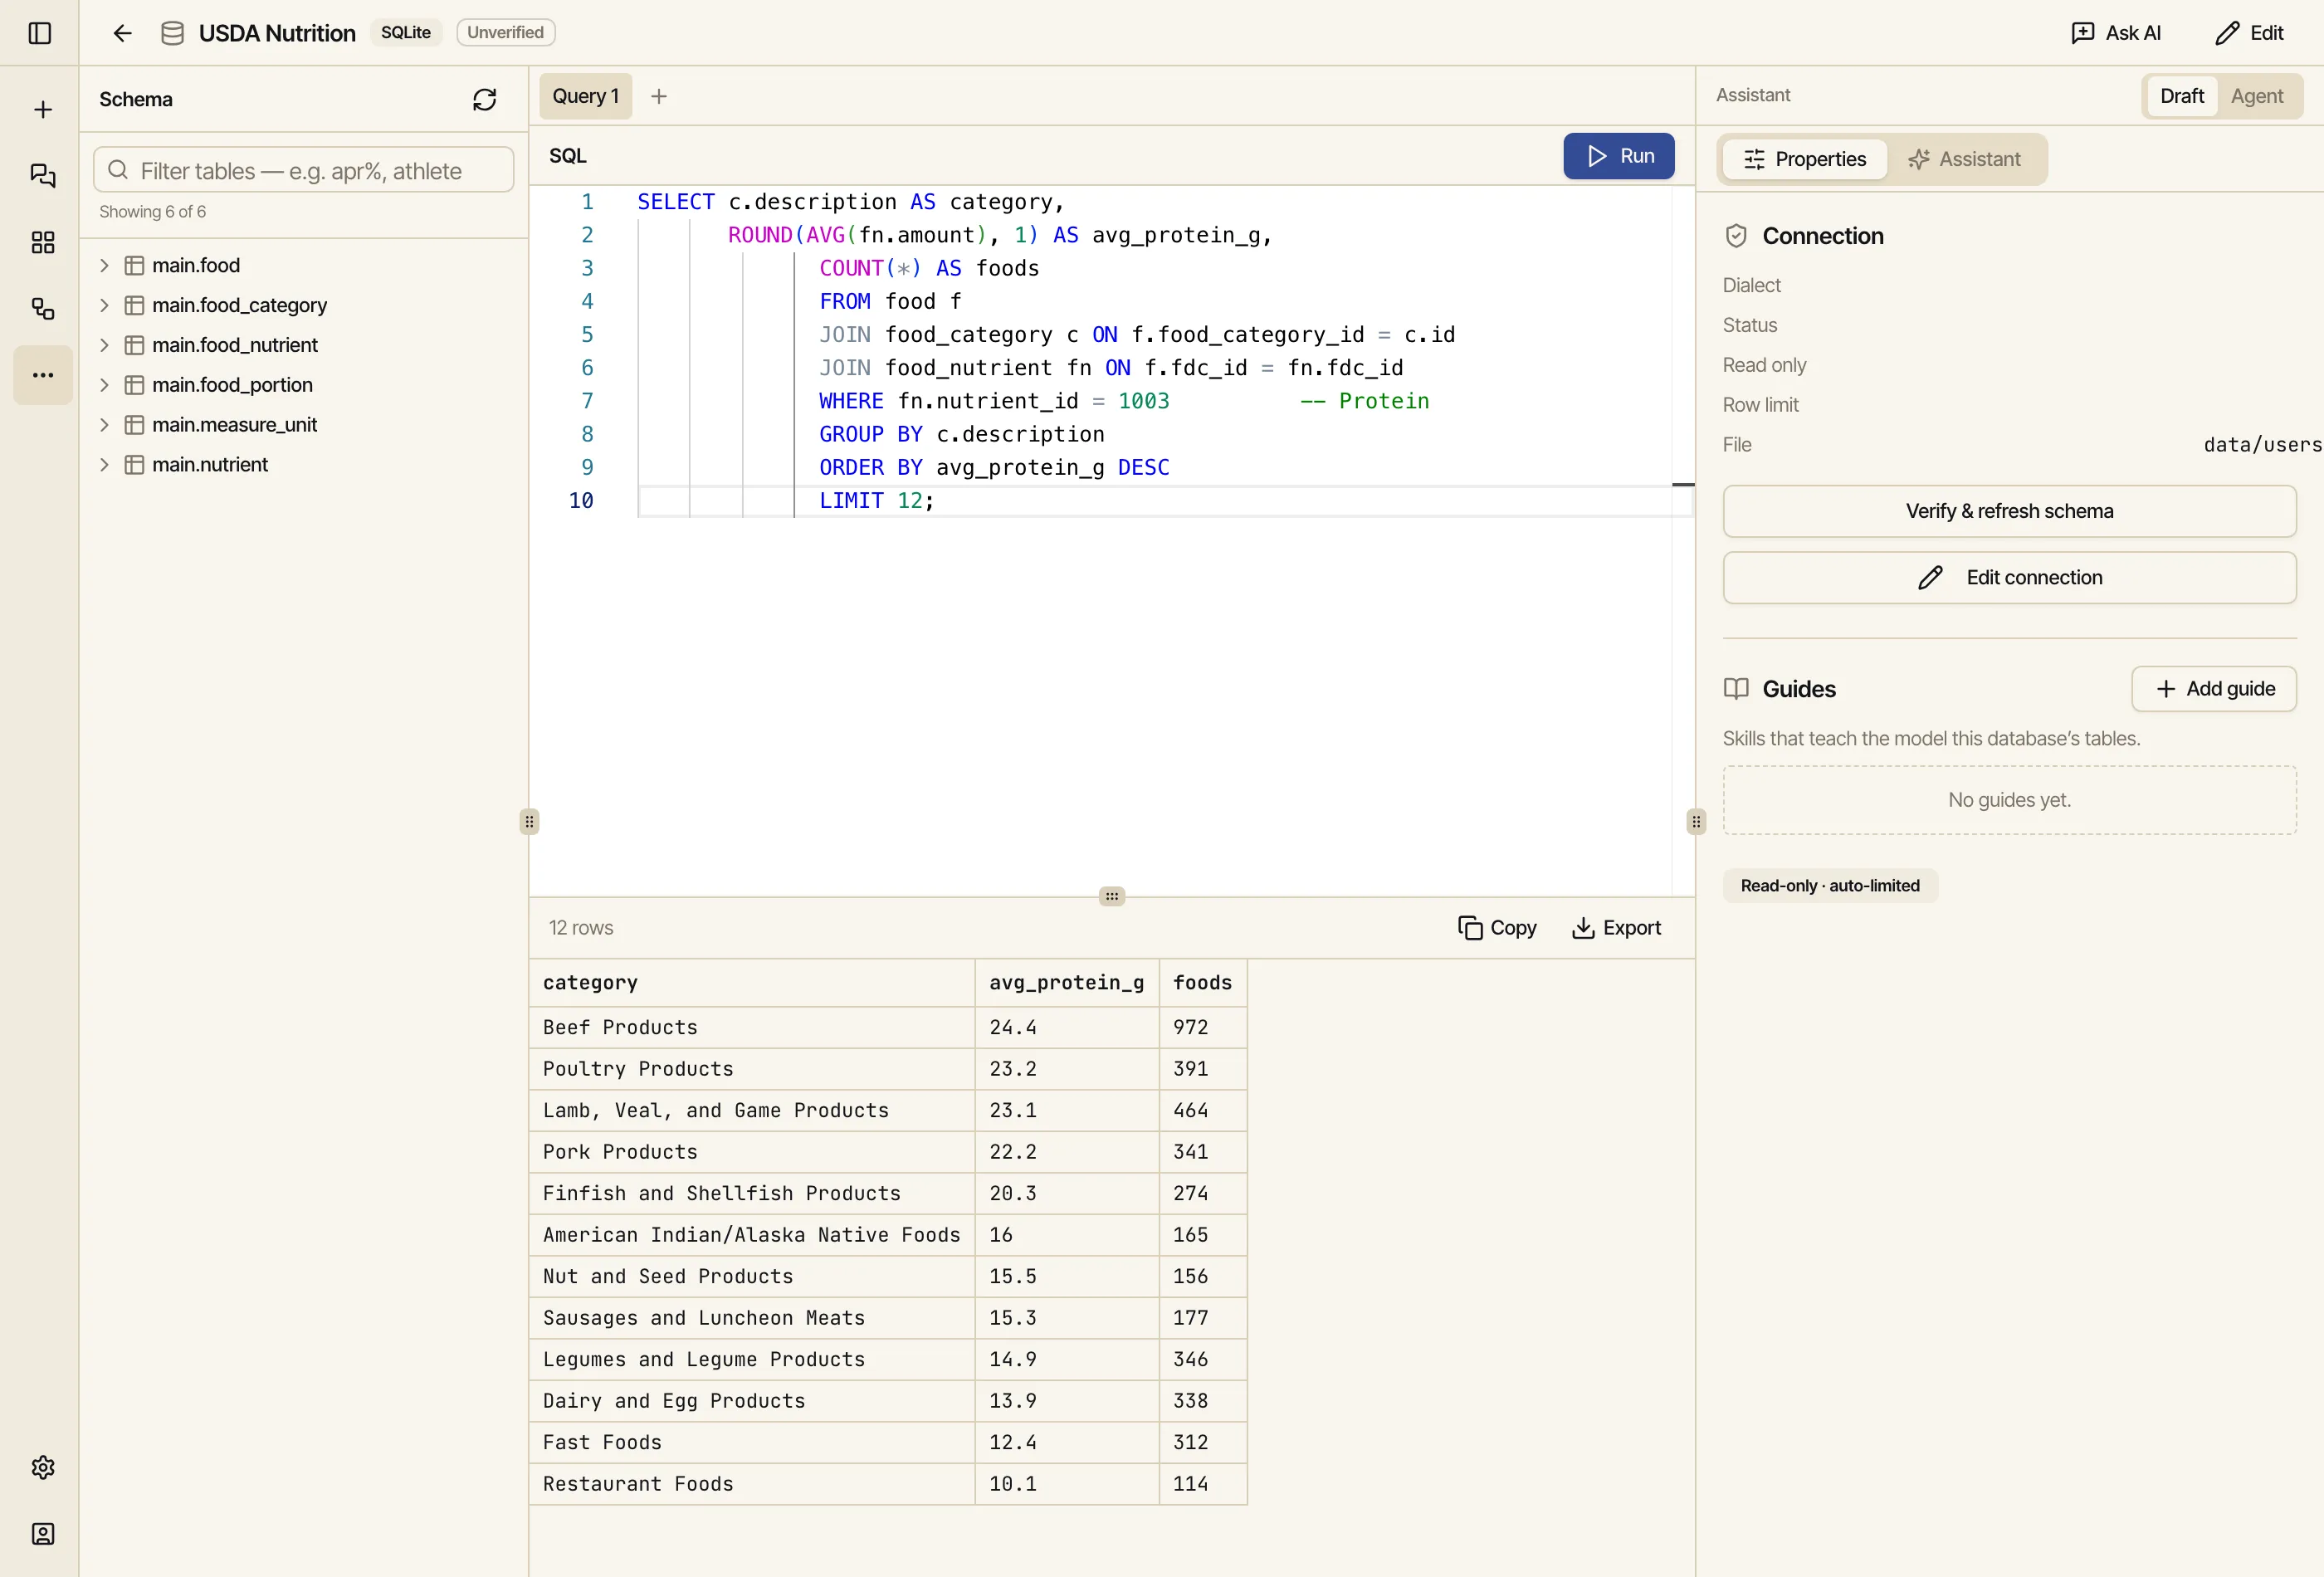Switch assistant mode to Agent

point(2256,96)
